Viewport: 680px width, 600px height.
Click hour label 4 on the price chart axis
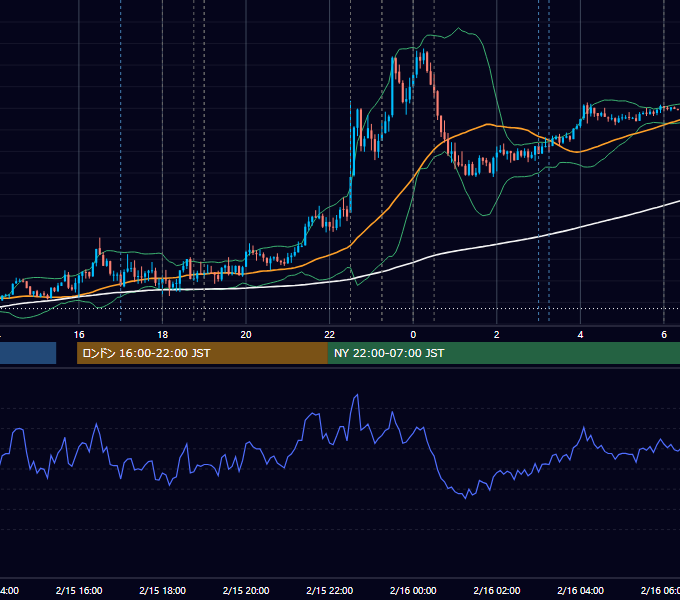[x=580, y=335]
